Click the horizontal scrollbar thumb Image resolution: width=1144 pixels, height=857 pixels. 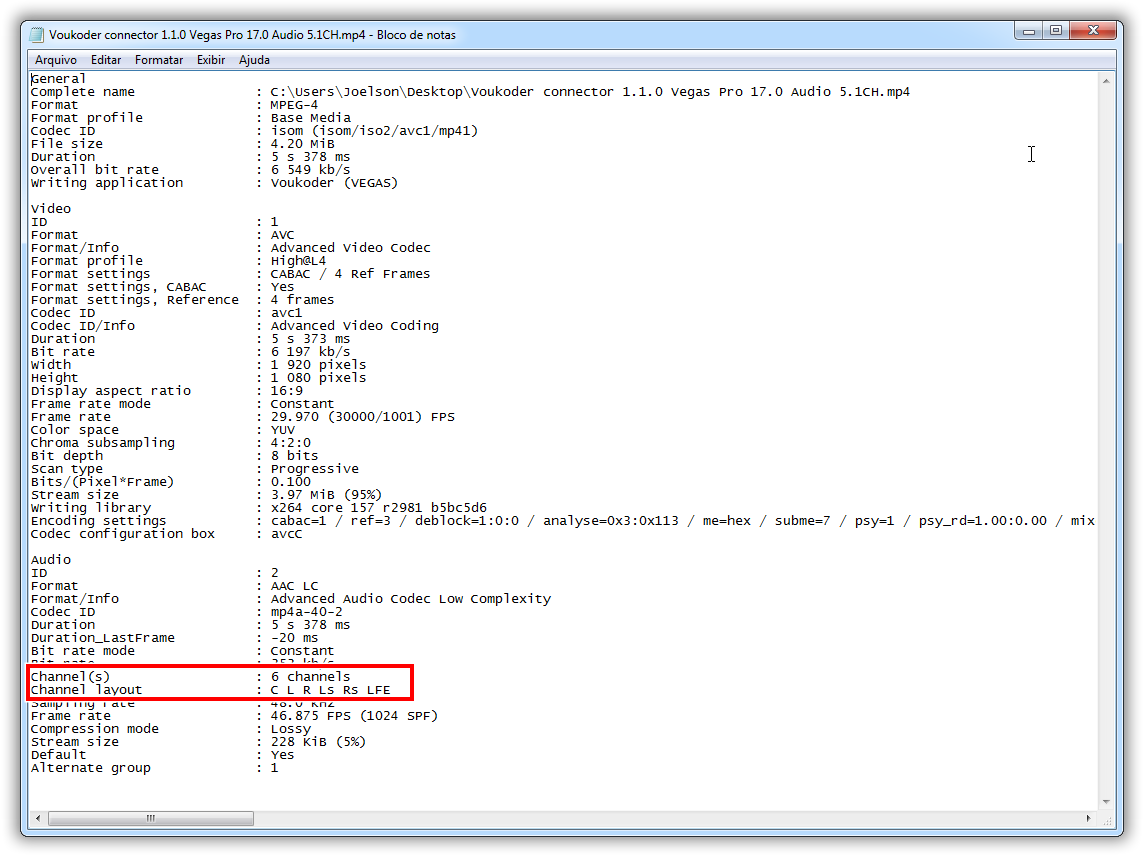point(150,818)
